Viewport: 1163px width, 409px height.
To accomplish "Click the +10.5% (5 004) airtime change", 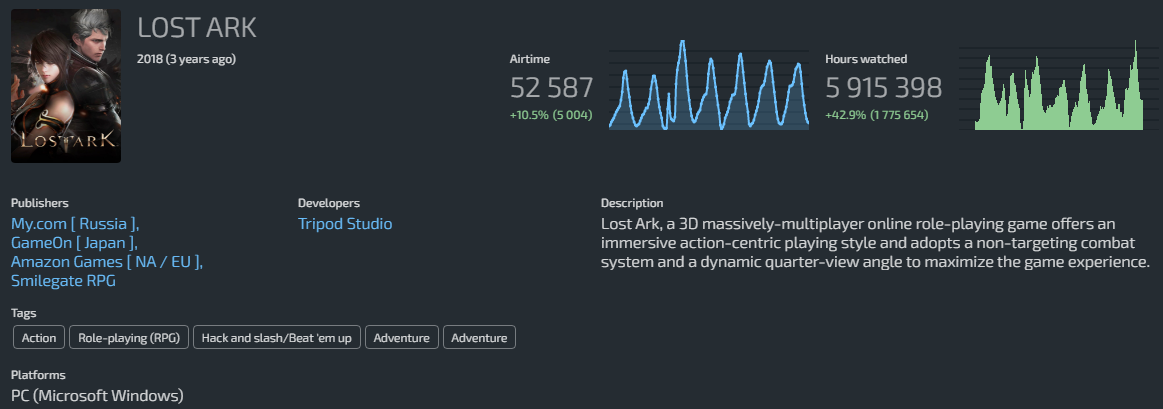I will pos(551,115).
